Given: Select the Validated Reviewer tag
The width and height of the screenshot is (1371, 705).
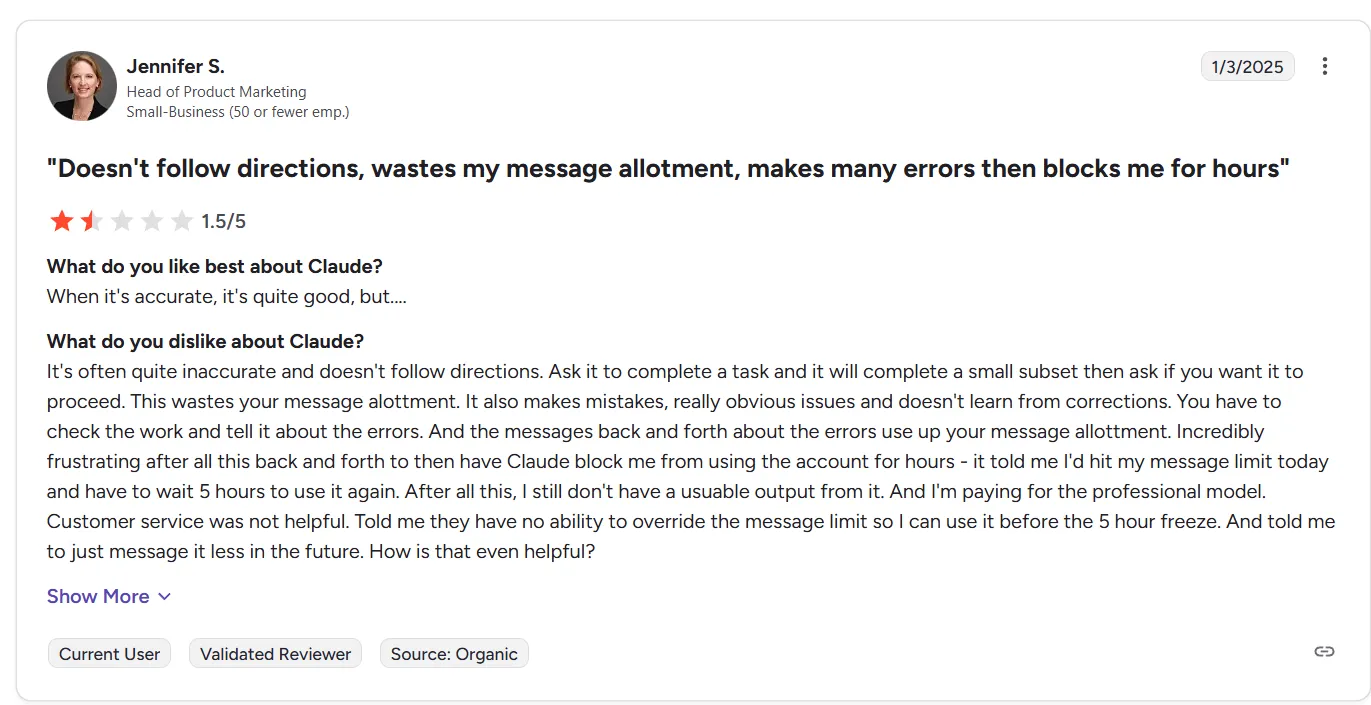Looking at the screenshot, I should click(276, 654).
